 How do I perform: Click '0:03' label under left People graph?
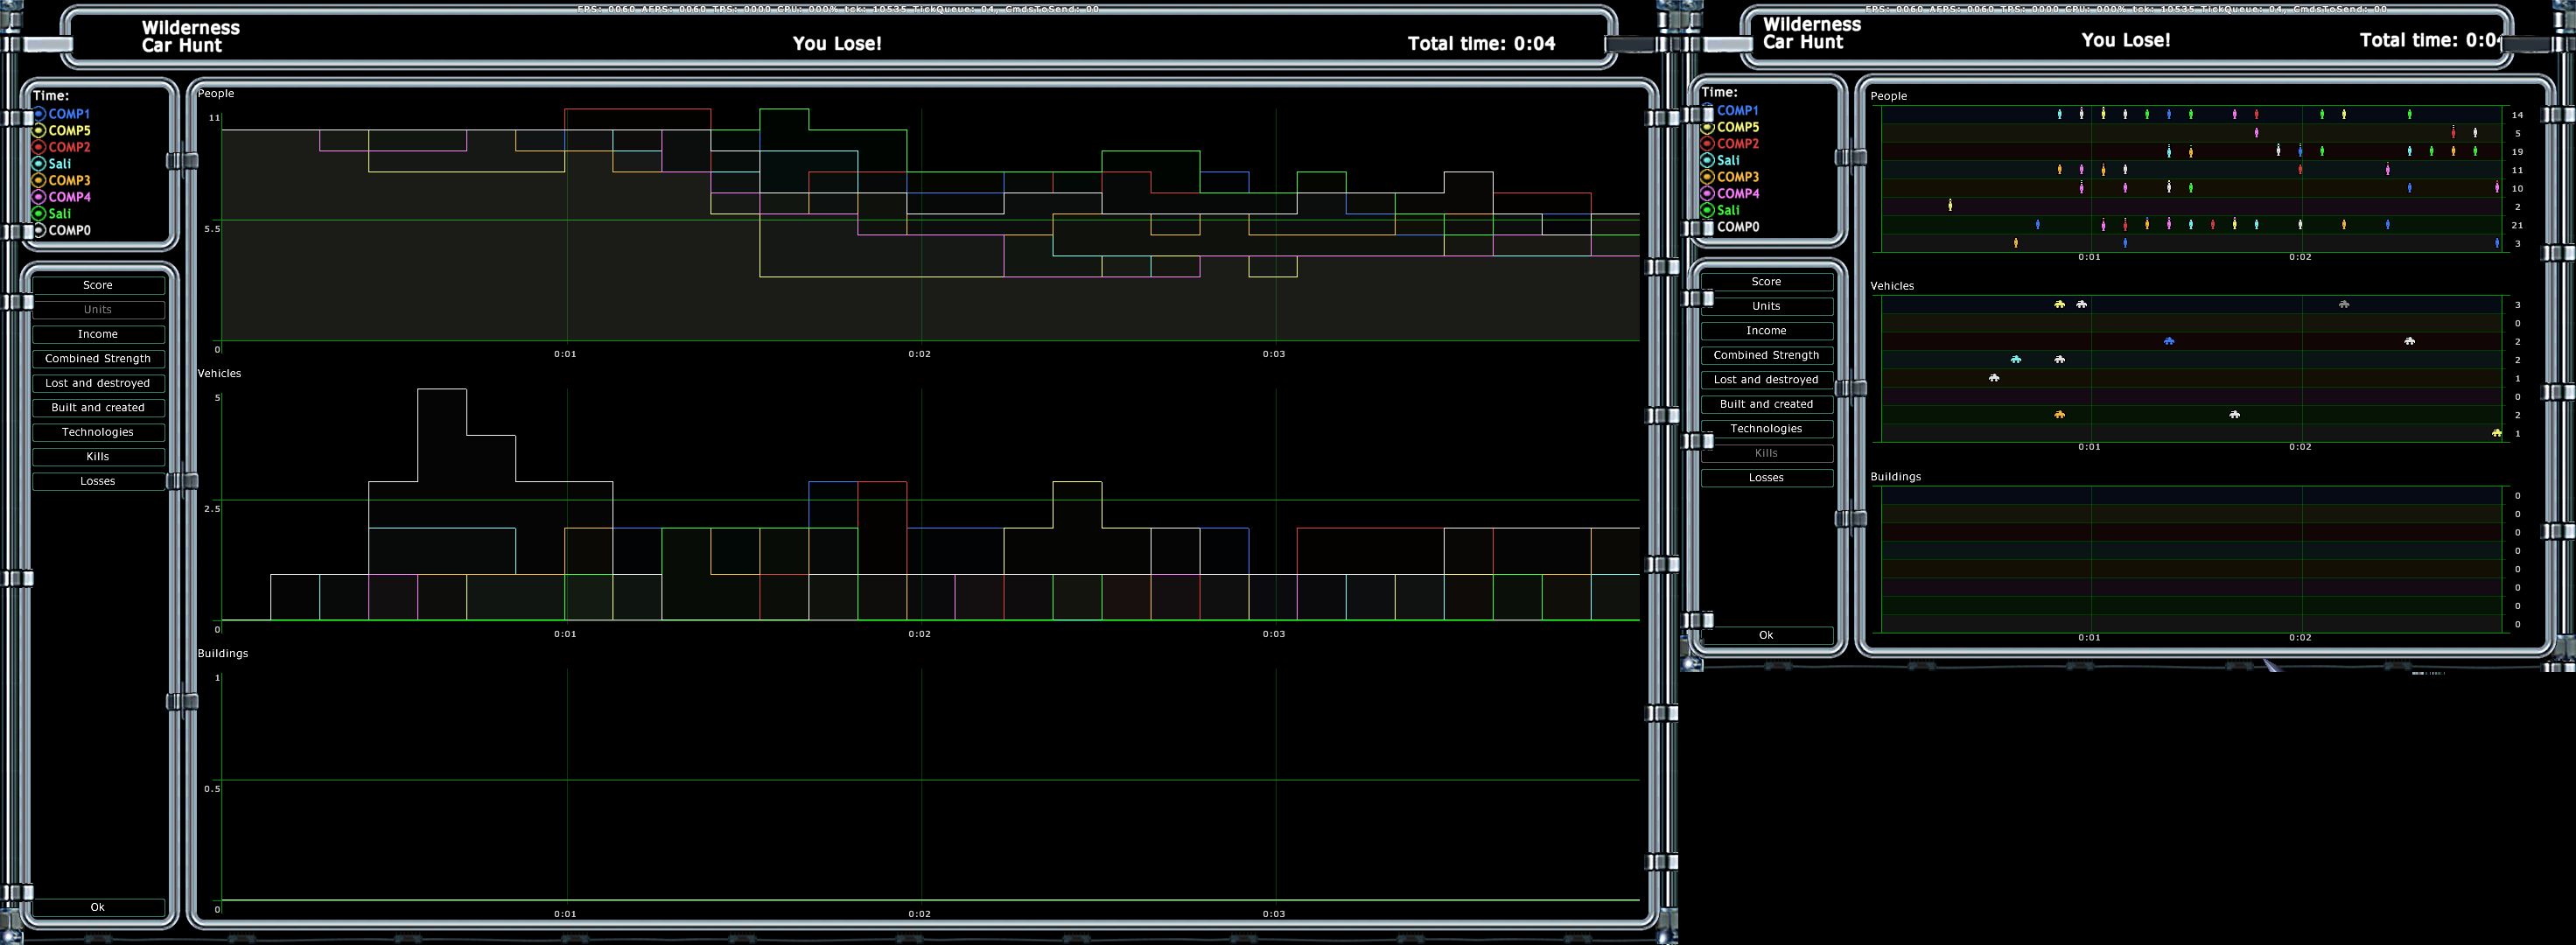point(1273,354)
